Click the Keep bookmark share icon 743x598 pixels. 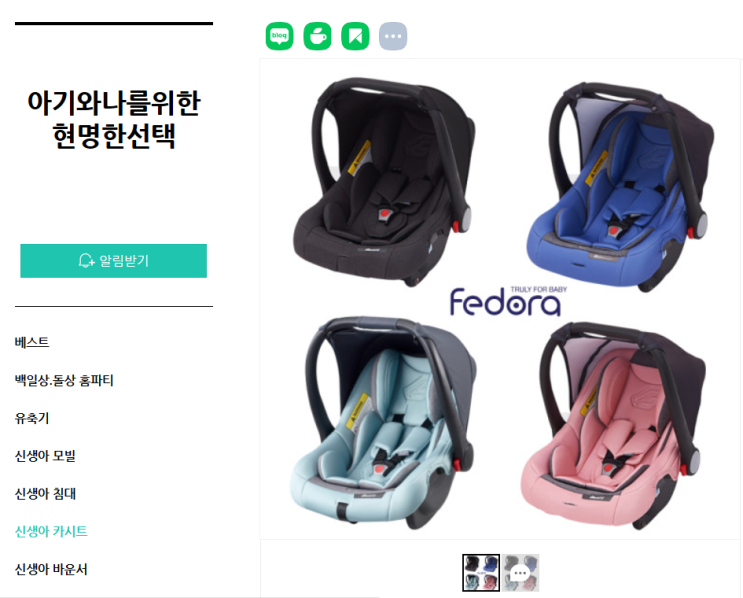point(355,36)
